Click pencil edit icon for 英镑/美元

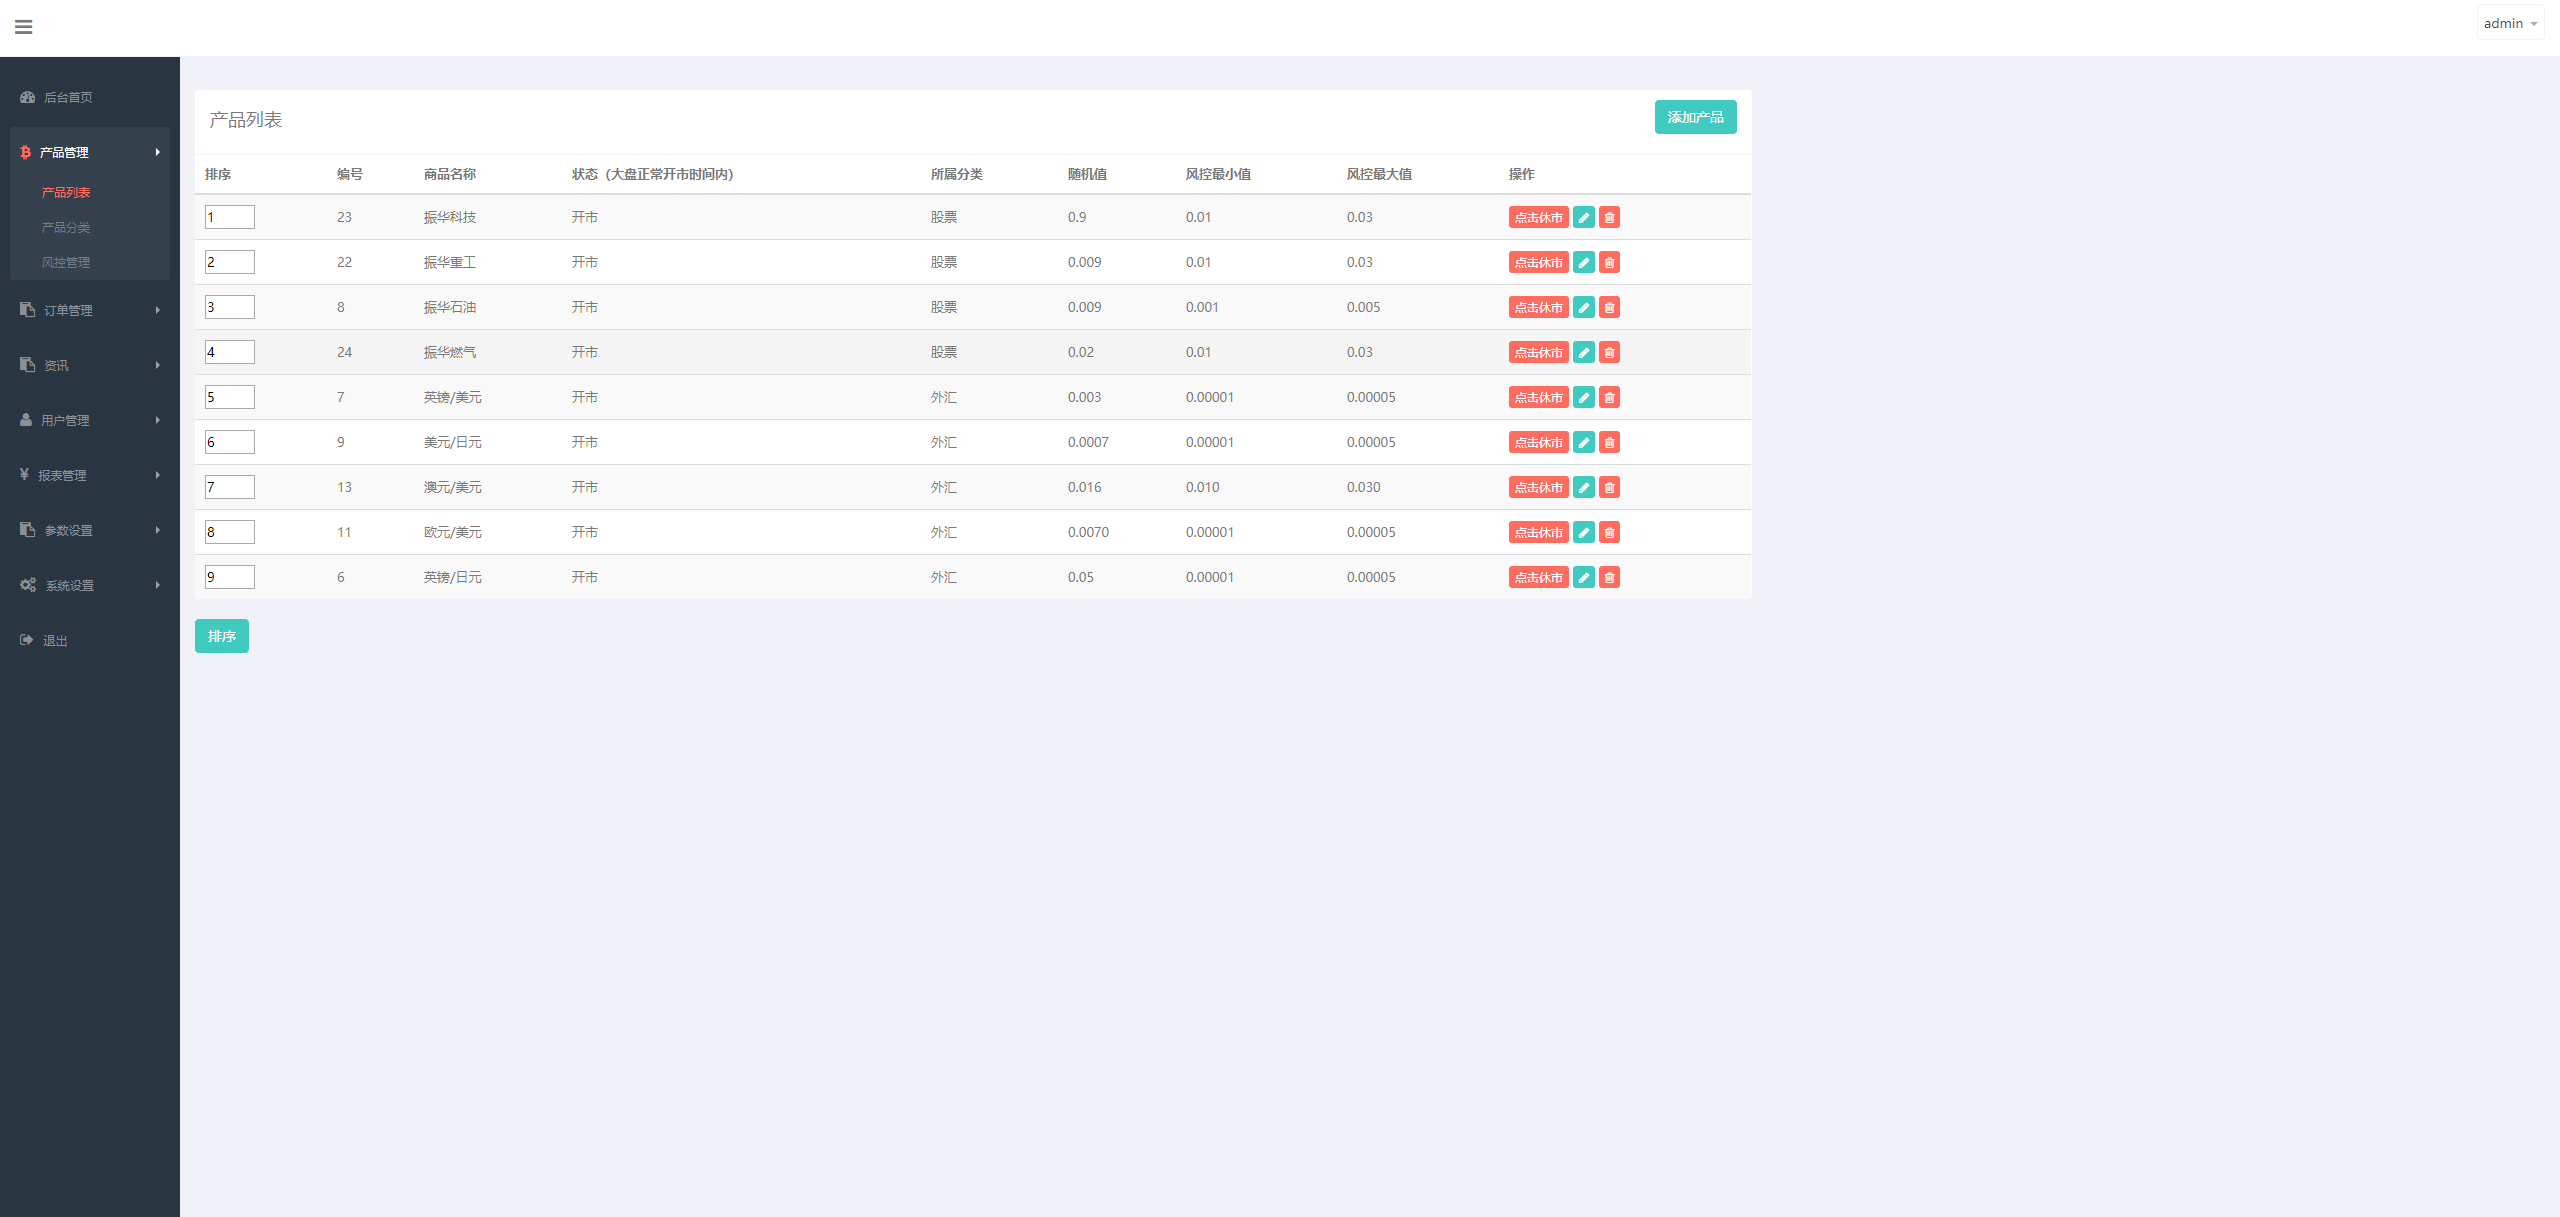(x=1583, y=397)
